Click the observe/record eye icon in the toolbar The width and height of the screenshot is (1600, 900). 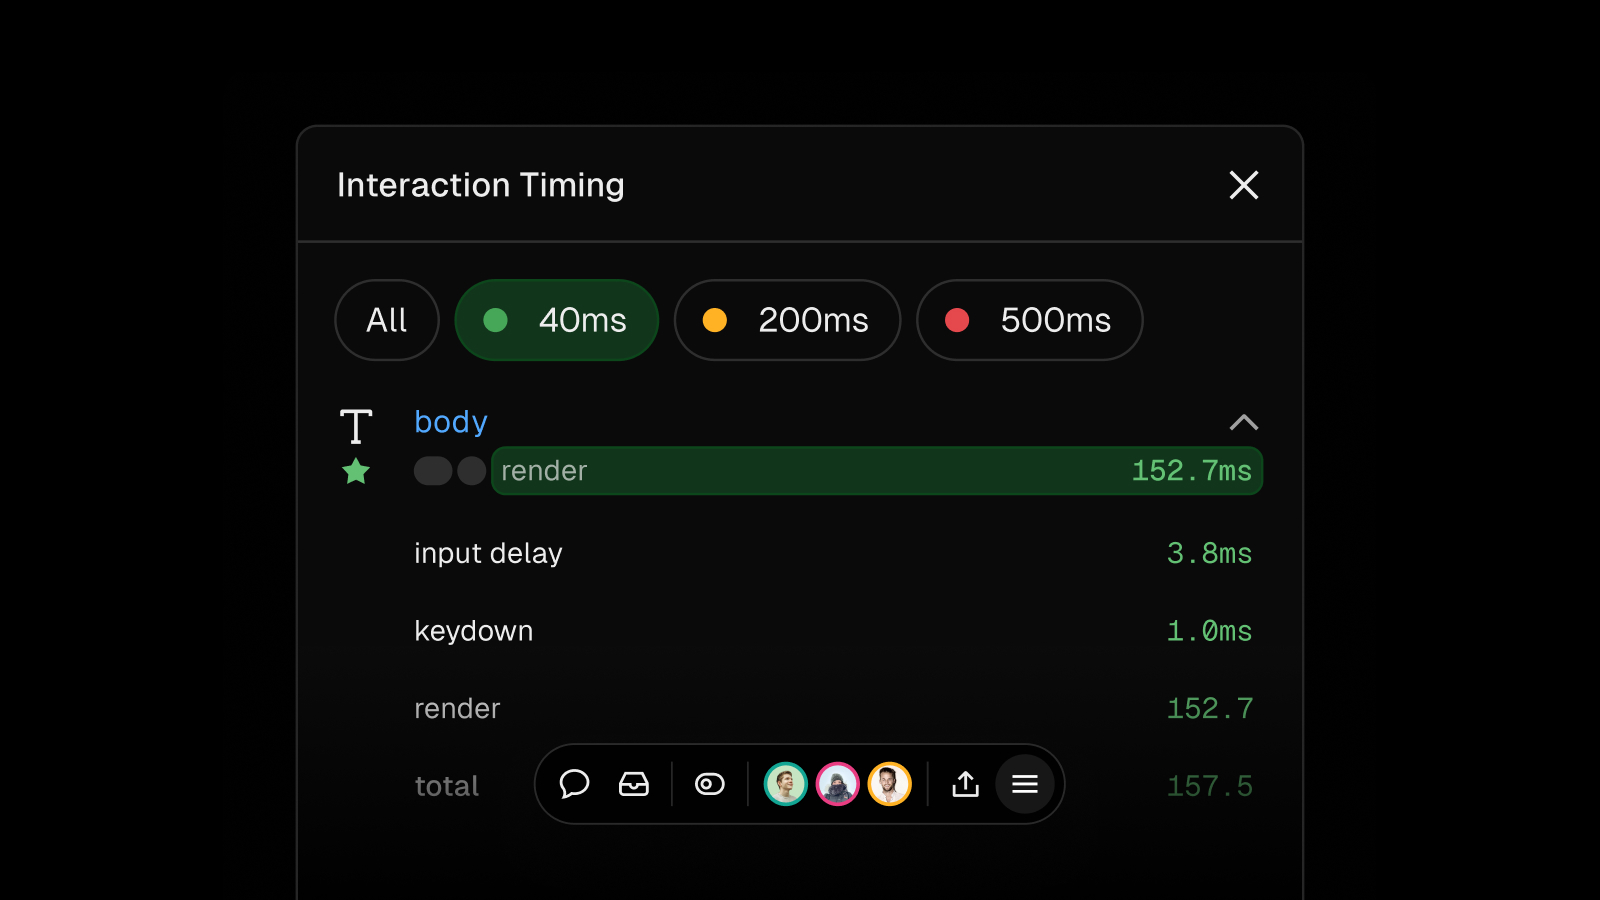(x=709, y=784)
